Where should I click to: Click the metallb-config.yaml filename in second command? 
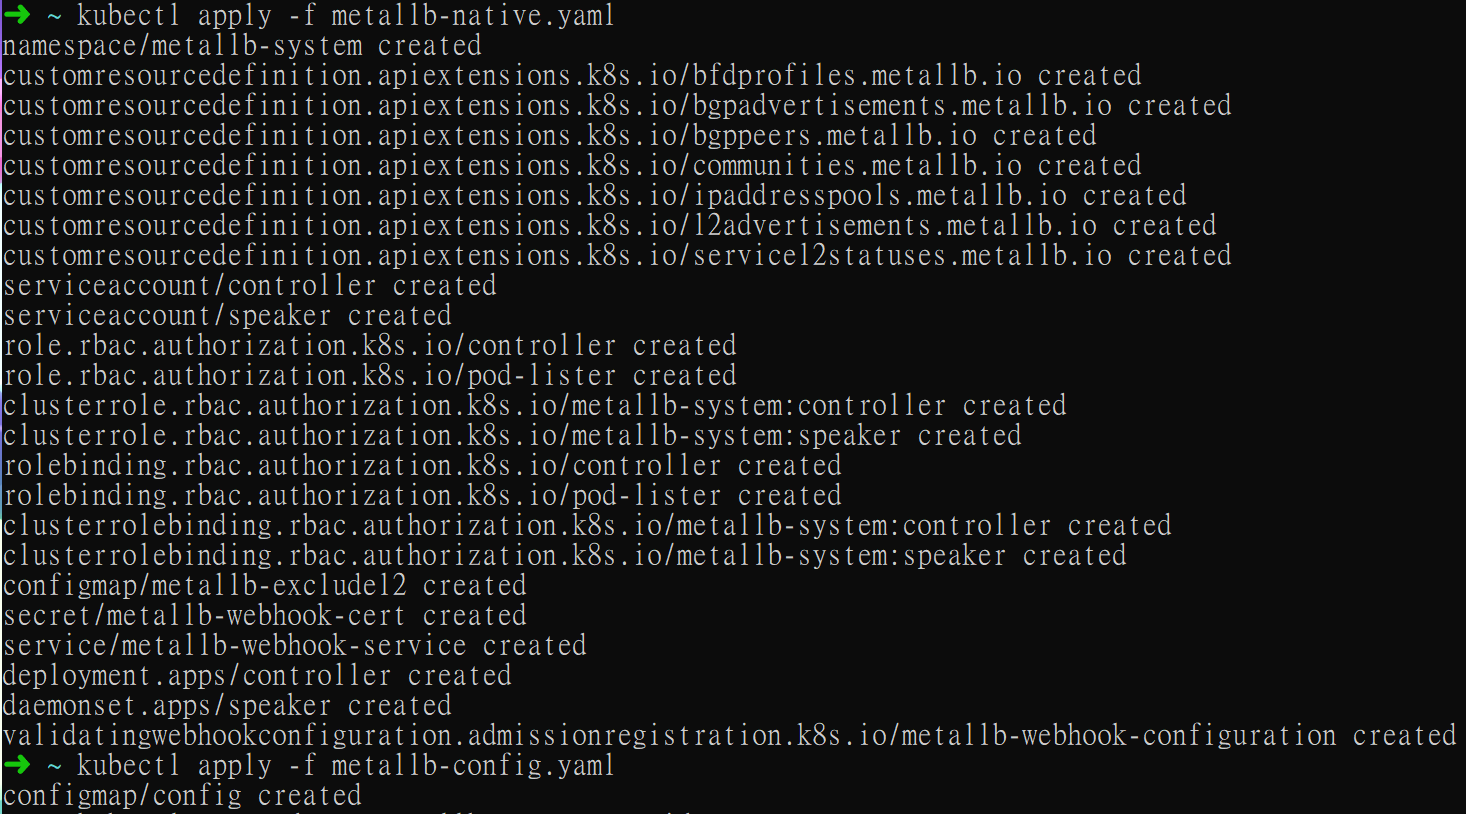473,765
